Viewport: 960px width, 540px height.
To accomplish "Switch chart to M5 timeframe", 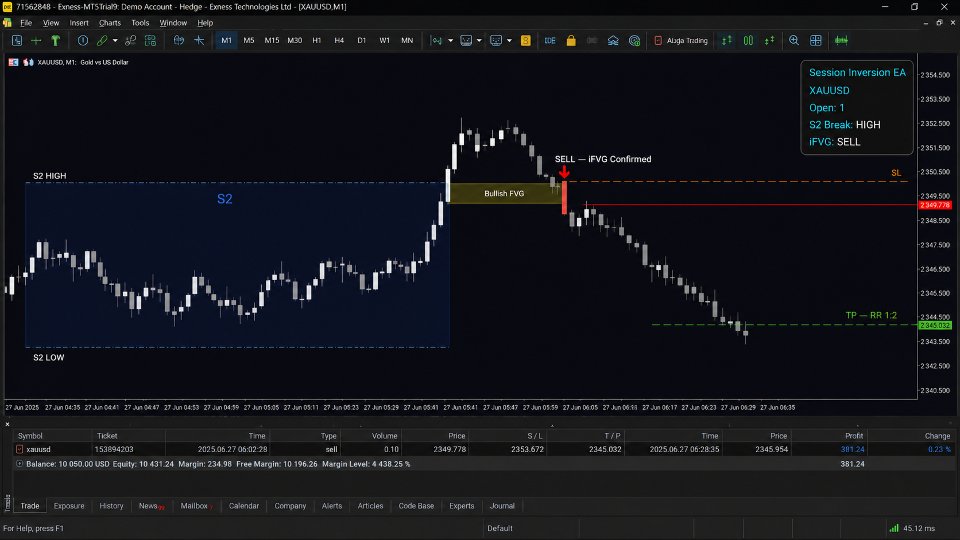I will [x=249, y=40].
